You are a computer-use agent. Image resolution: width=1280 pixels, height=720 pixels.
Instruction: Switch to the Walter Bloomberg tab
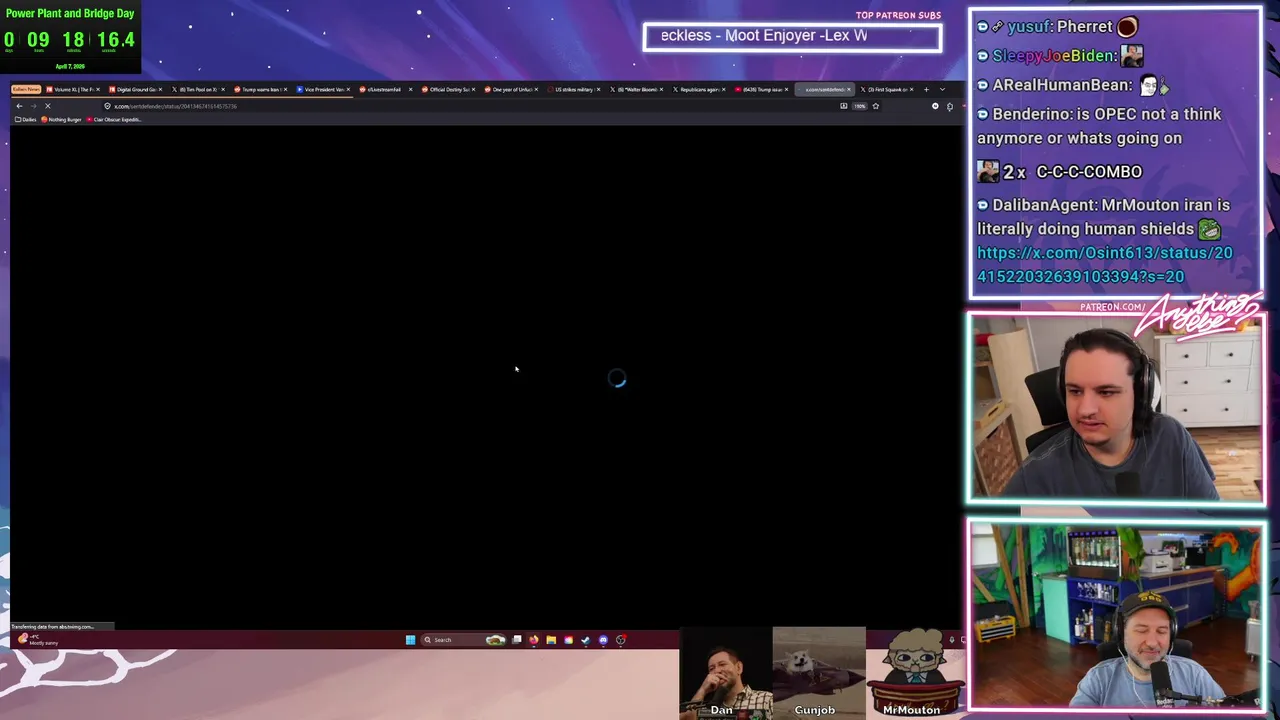[x=635, y=89]
